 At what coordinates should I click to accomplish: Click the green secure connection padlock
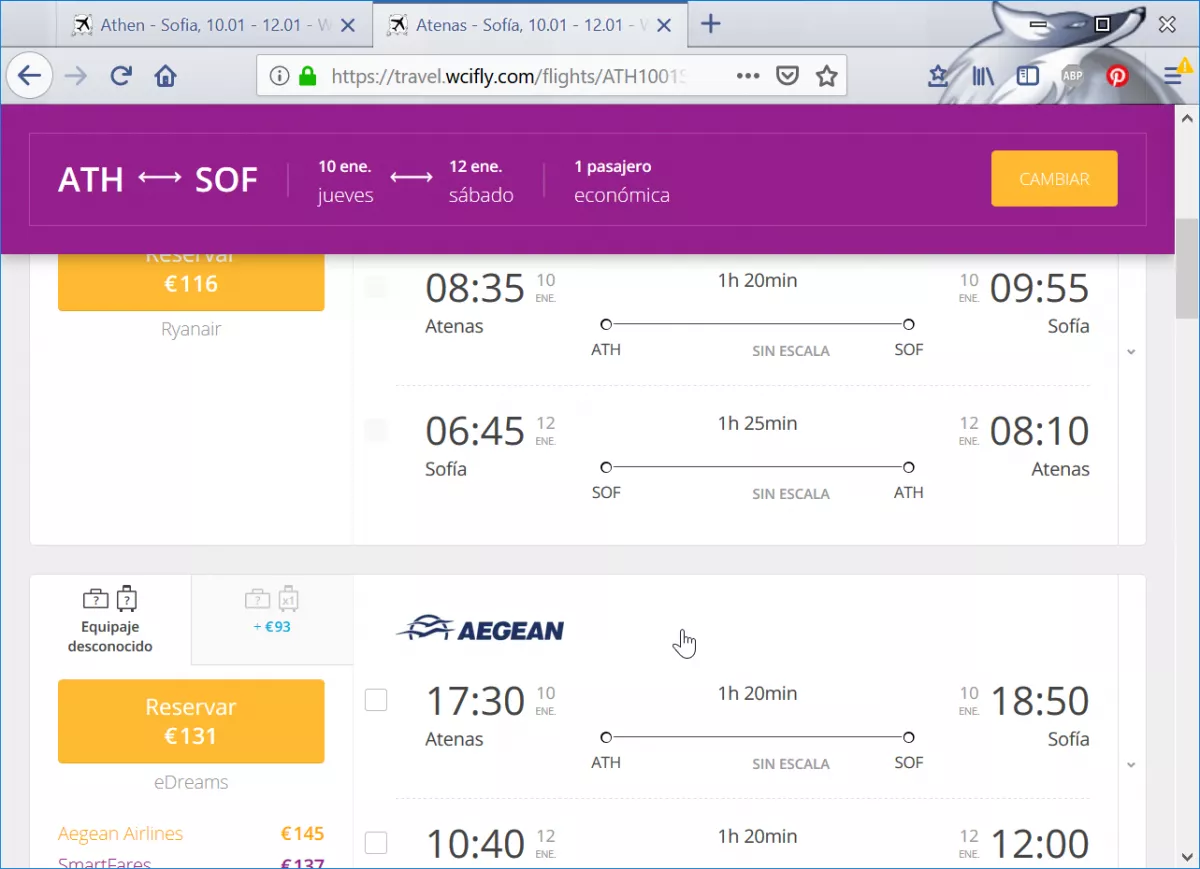(308, 76)
